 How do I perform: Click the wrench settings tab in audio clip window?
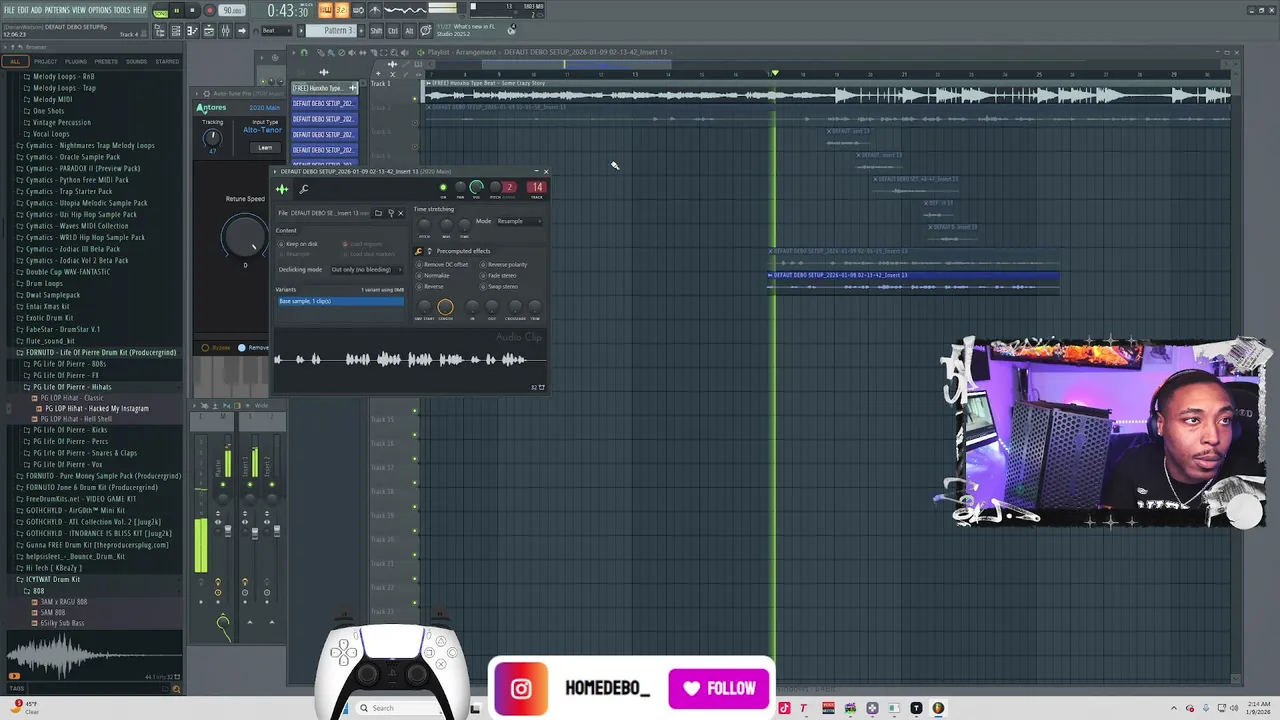pos(304,189)
